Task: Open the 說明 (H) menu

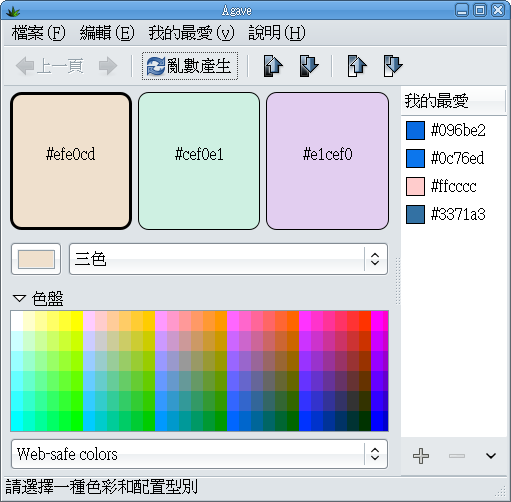Action: (277, 33)
